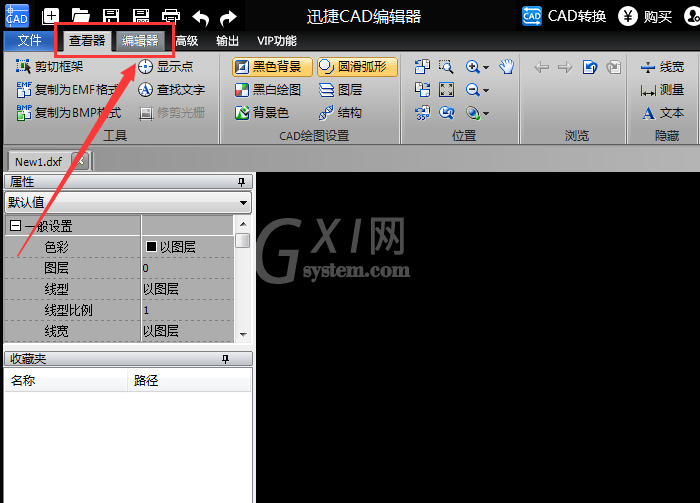Undo the last action
Image resolution: width=700 pixels, height=503 pixels.
[200, 18]
